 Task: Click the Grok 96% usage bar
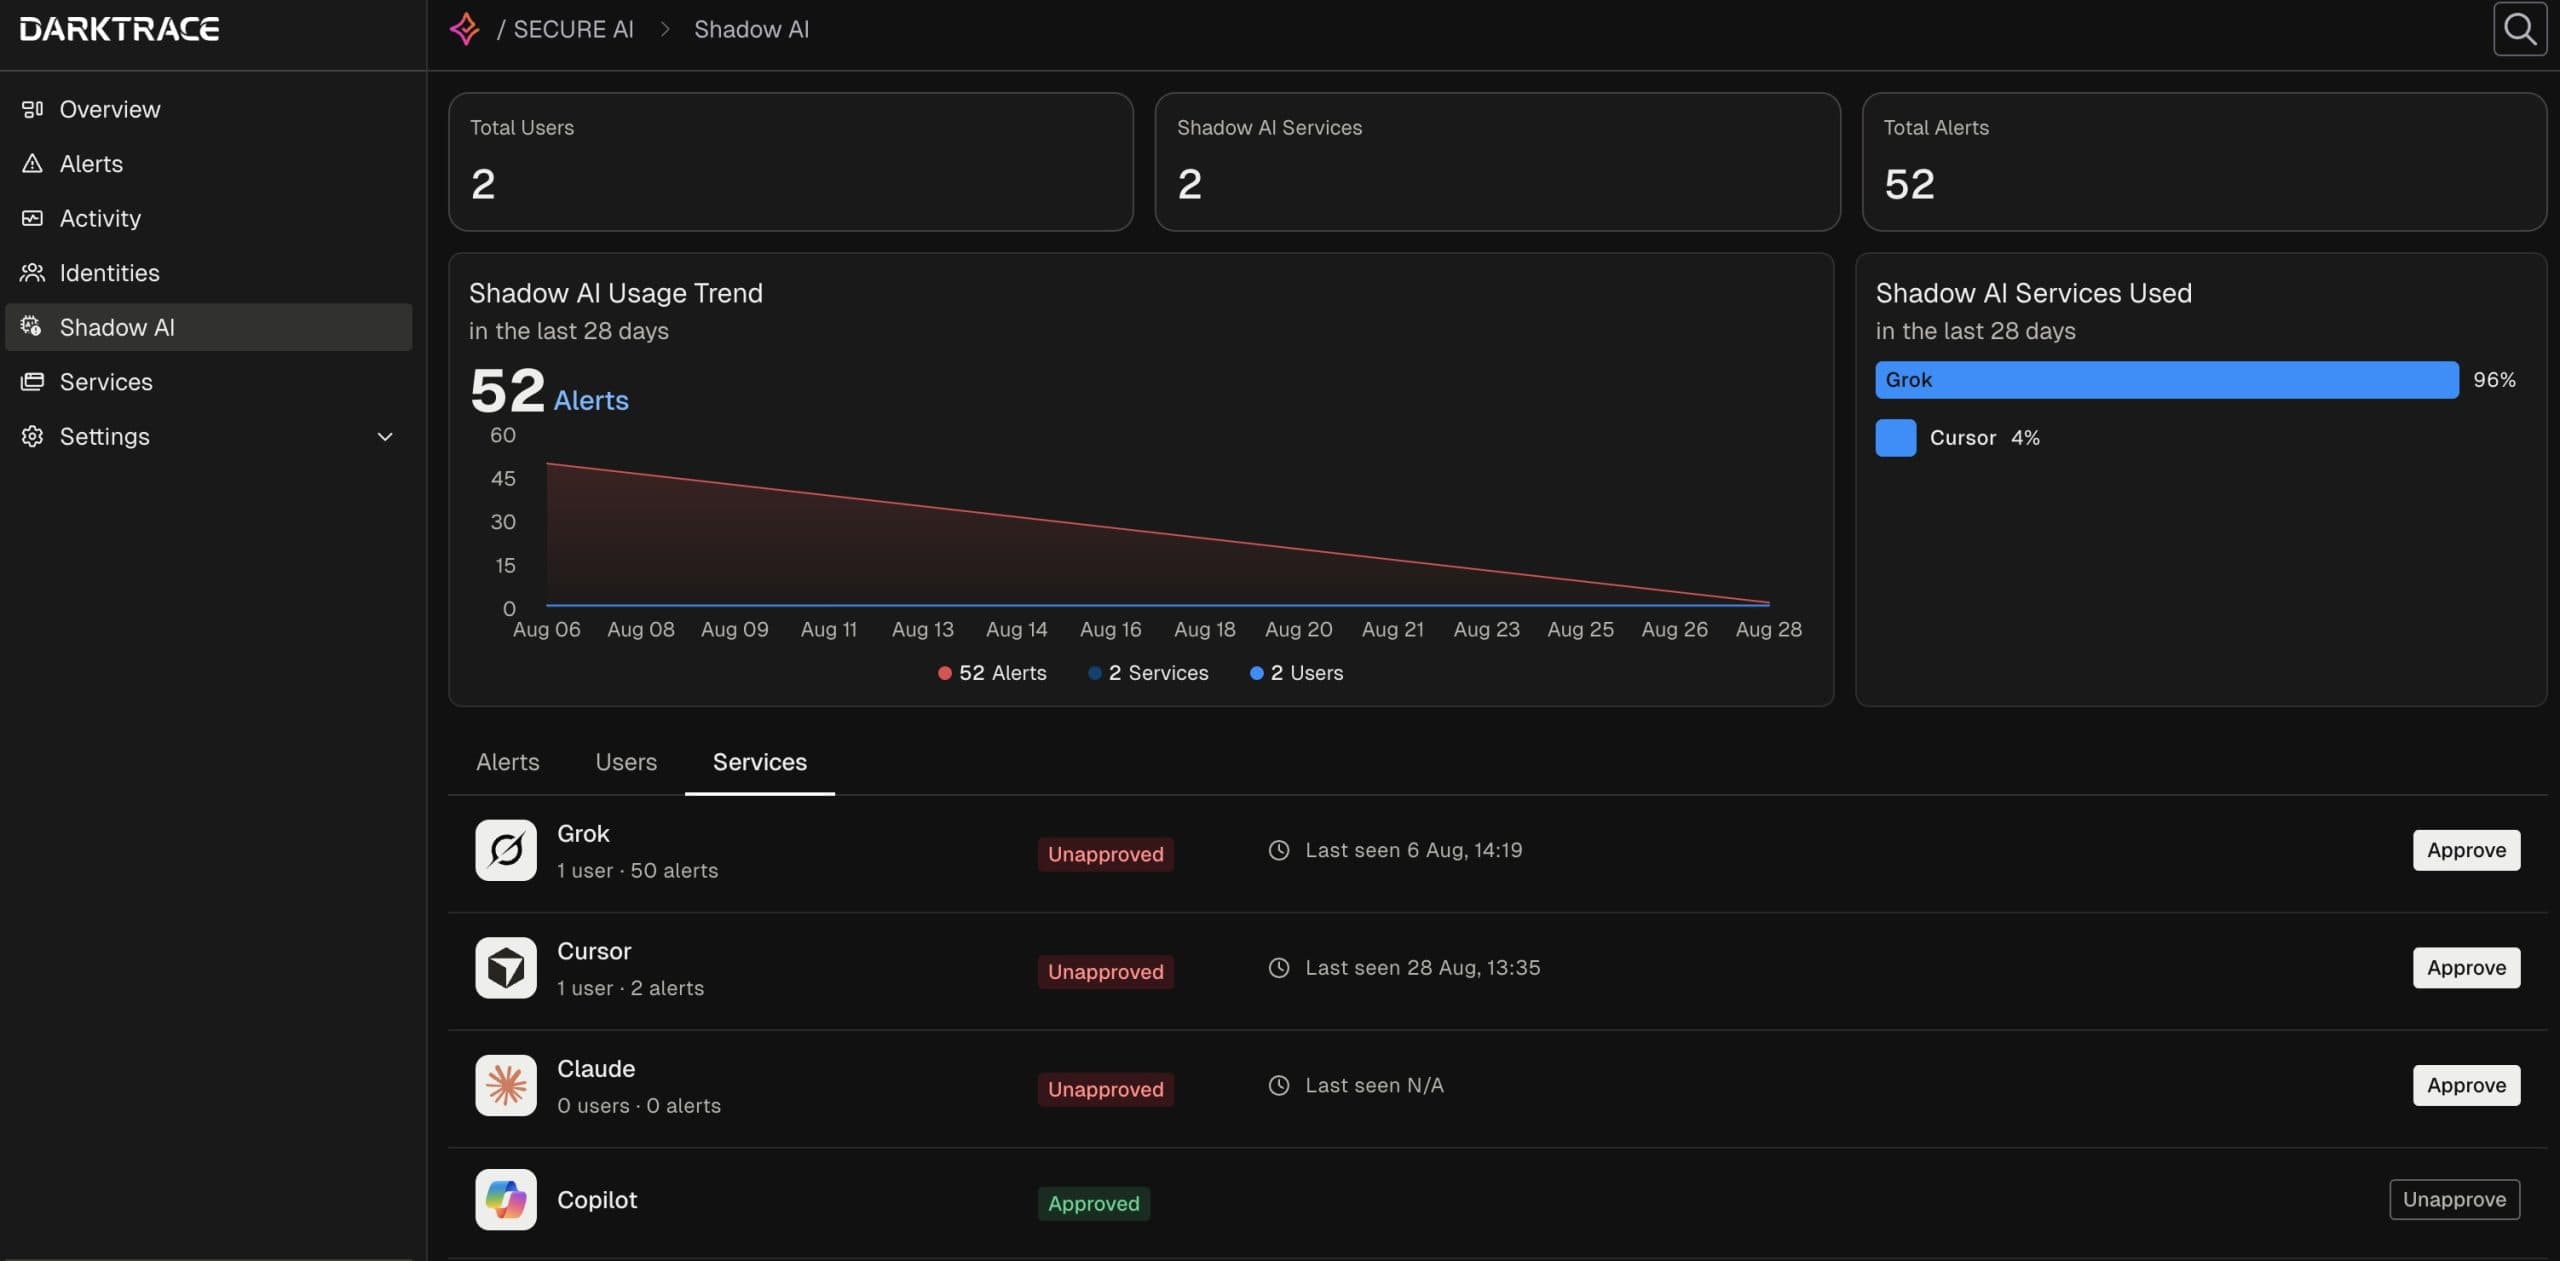click(2166, 380)
